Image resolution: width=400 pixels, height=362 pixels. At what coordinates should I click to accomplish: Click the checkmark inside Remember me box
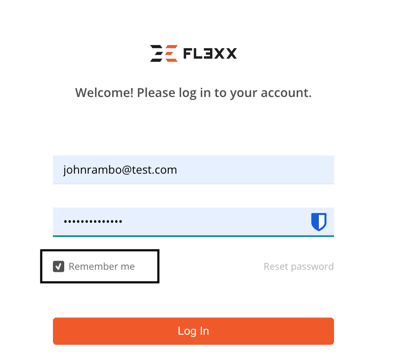(59, 266)
